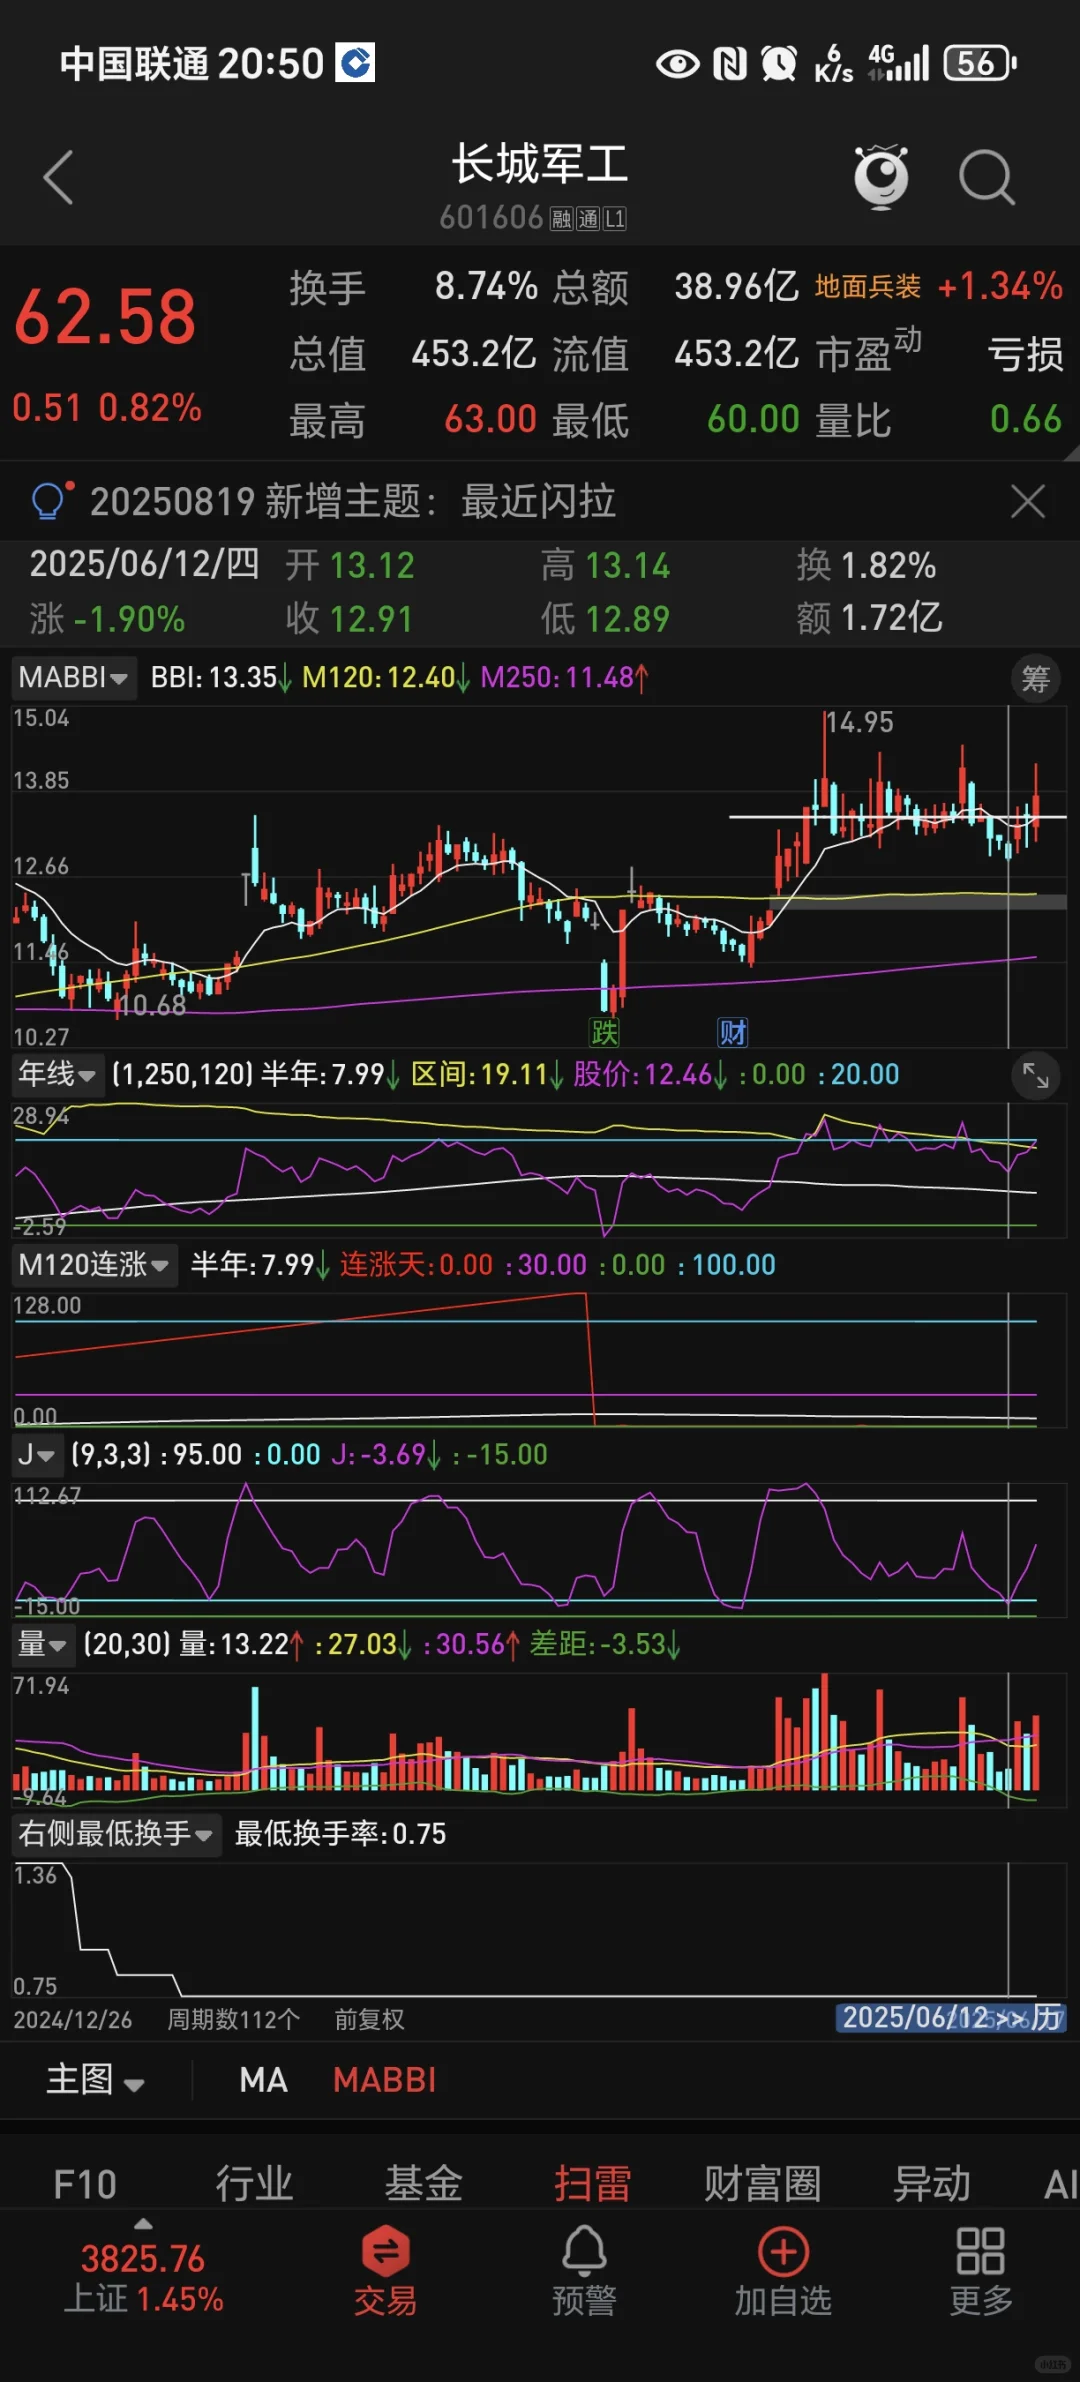This screenshot has height=2382, width=1080.
Task: Tap the 预警 alert bell icon
Action: pyautogui.click(x=584, y=2272)
